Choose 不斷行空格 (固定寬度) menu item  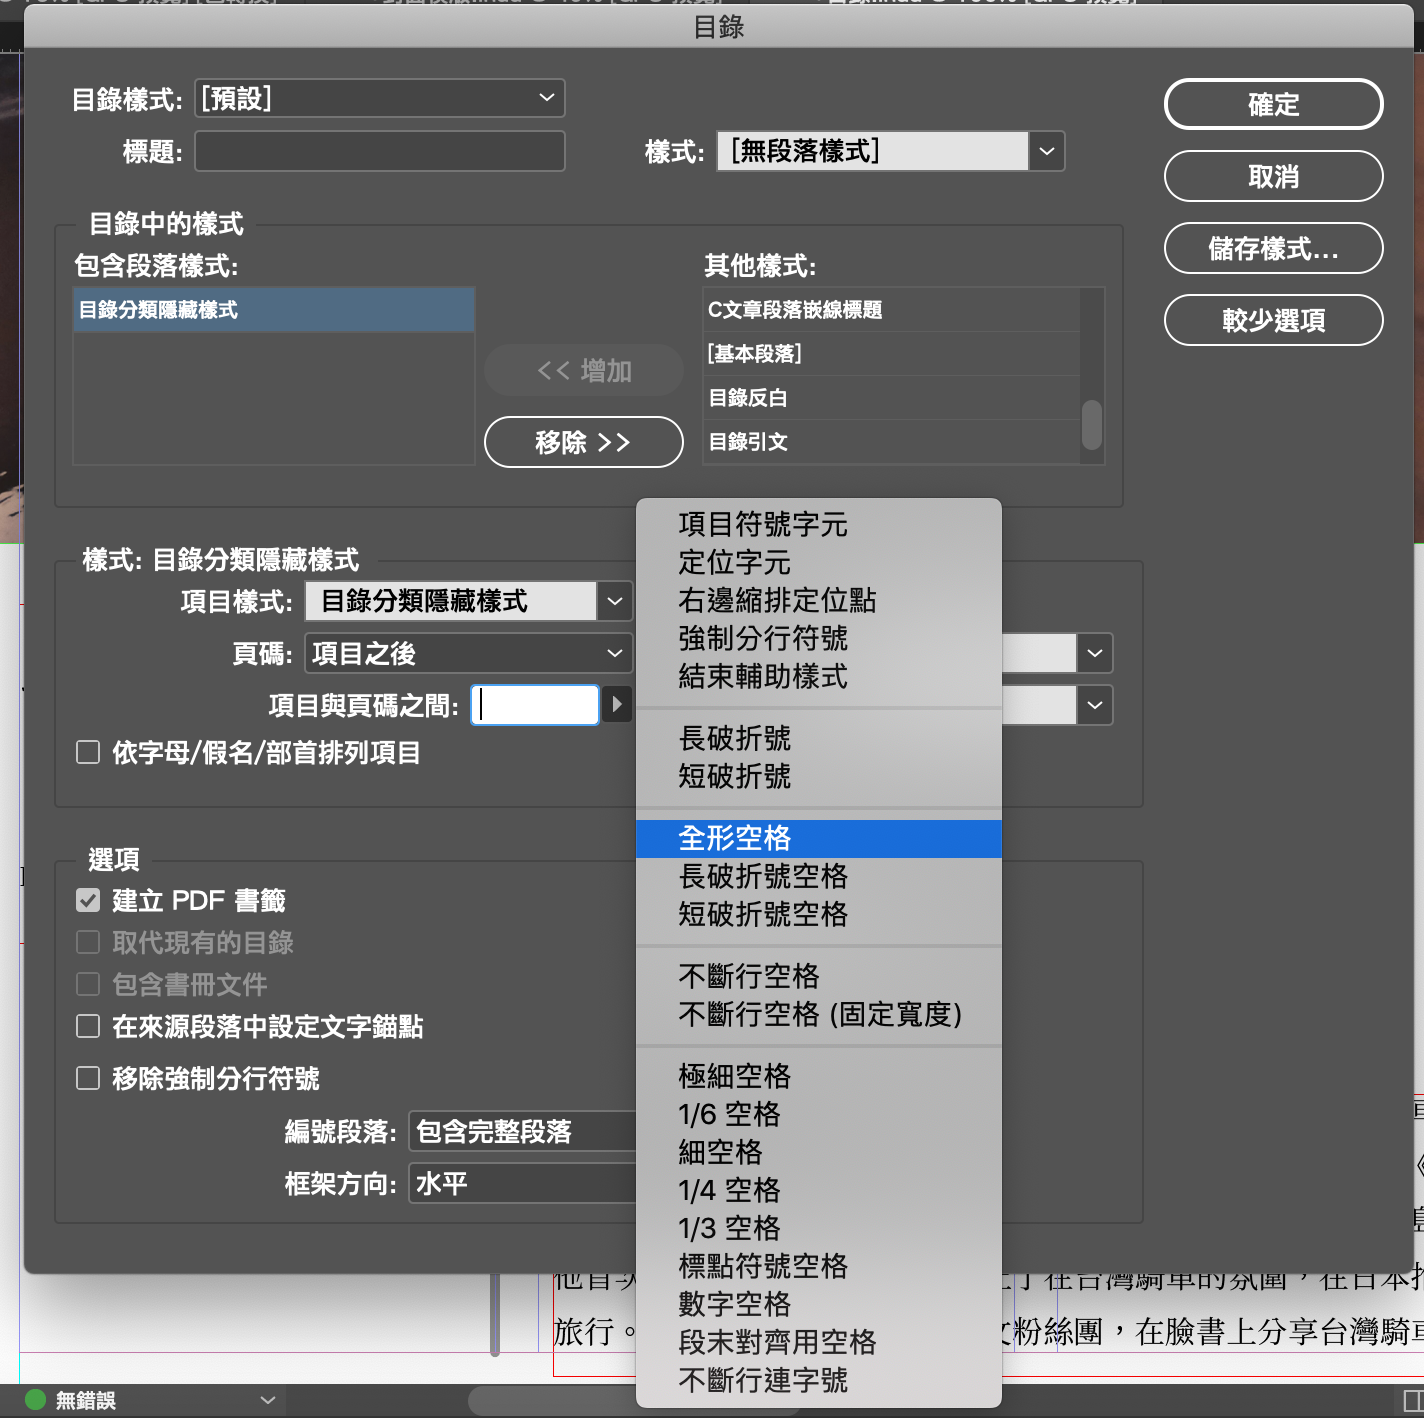[x=819, y=1014]
